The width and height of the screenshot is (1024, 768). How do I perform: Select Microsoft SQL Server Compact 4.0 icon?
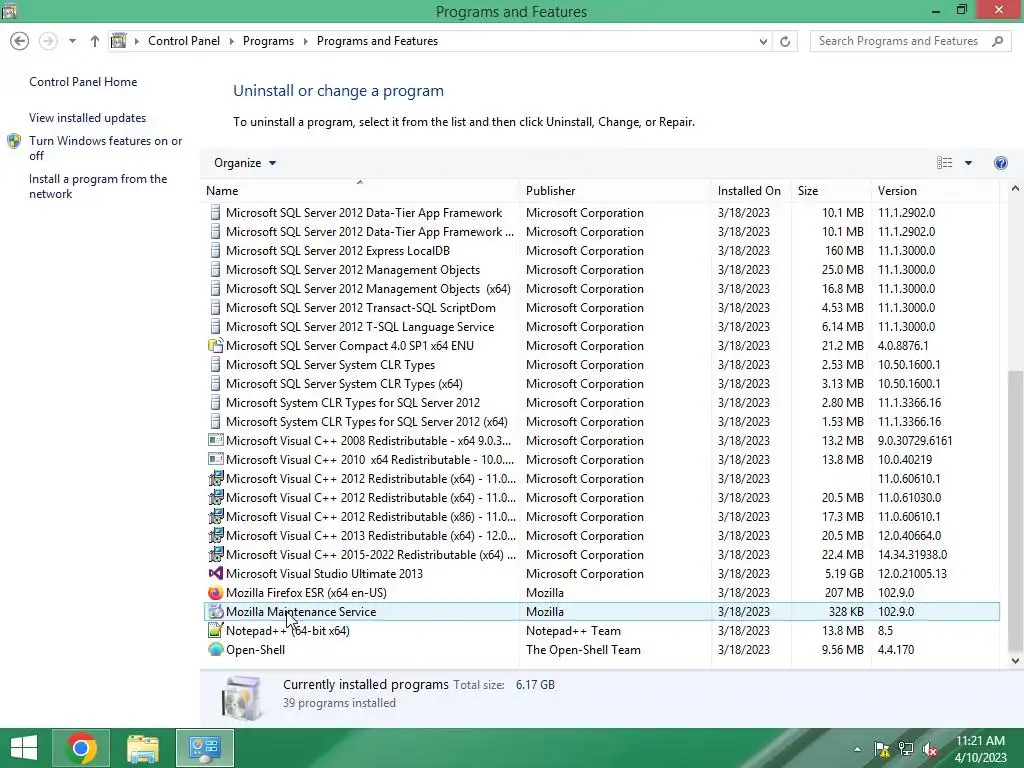click(x=216, y=345)
